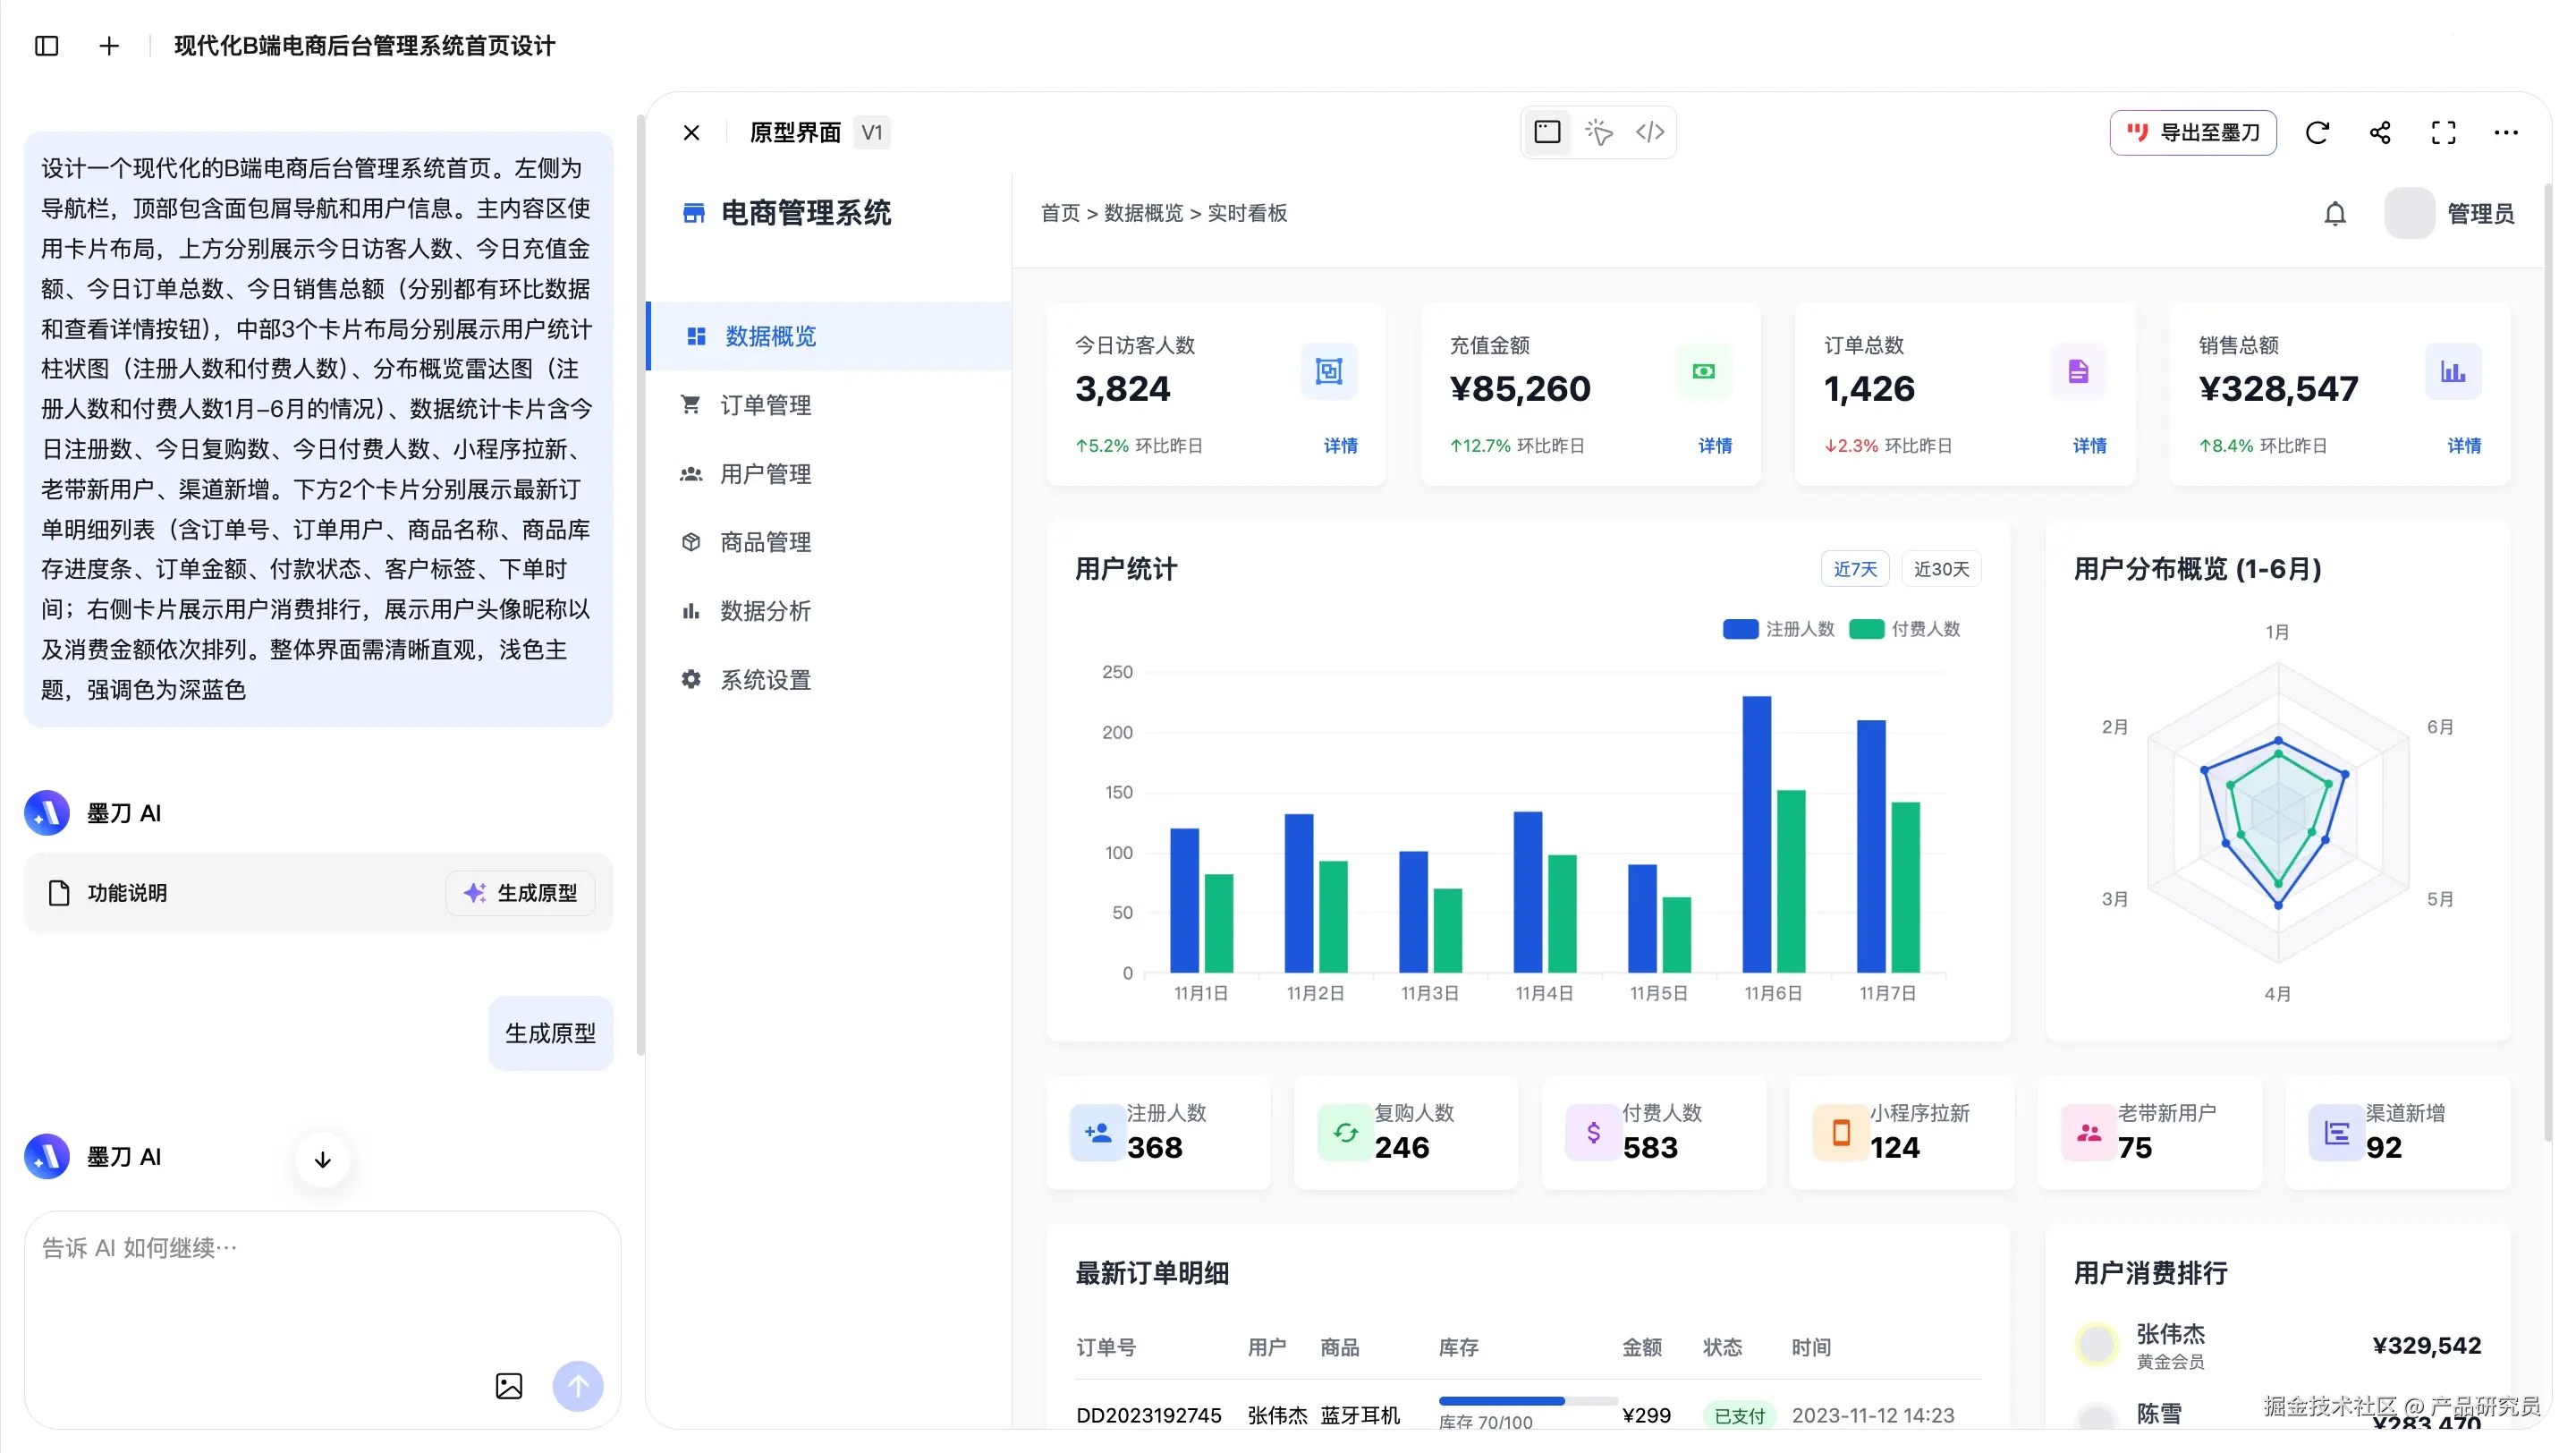Open the V1 version selector

pos(872,133)
